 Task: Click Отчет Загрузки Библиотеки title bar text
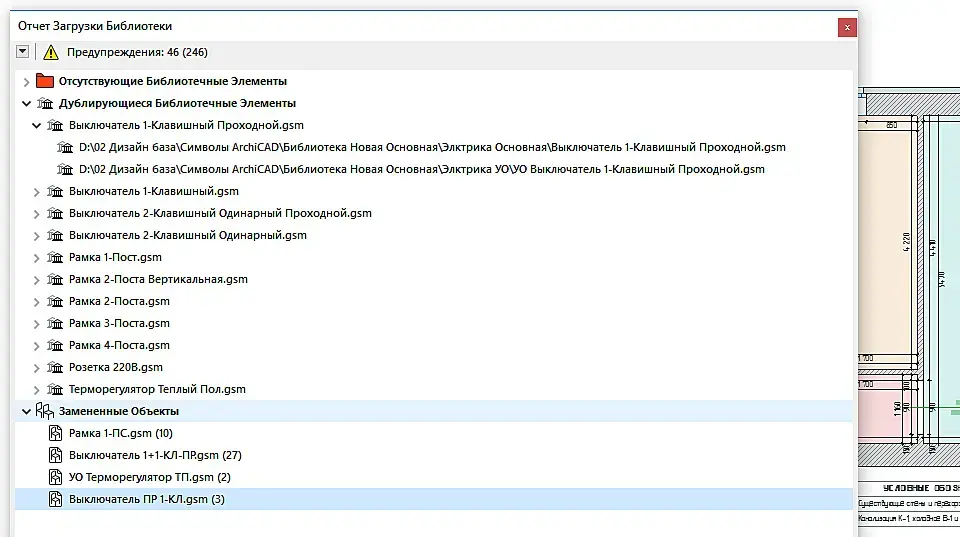pos(95,26)
